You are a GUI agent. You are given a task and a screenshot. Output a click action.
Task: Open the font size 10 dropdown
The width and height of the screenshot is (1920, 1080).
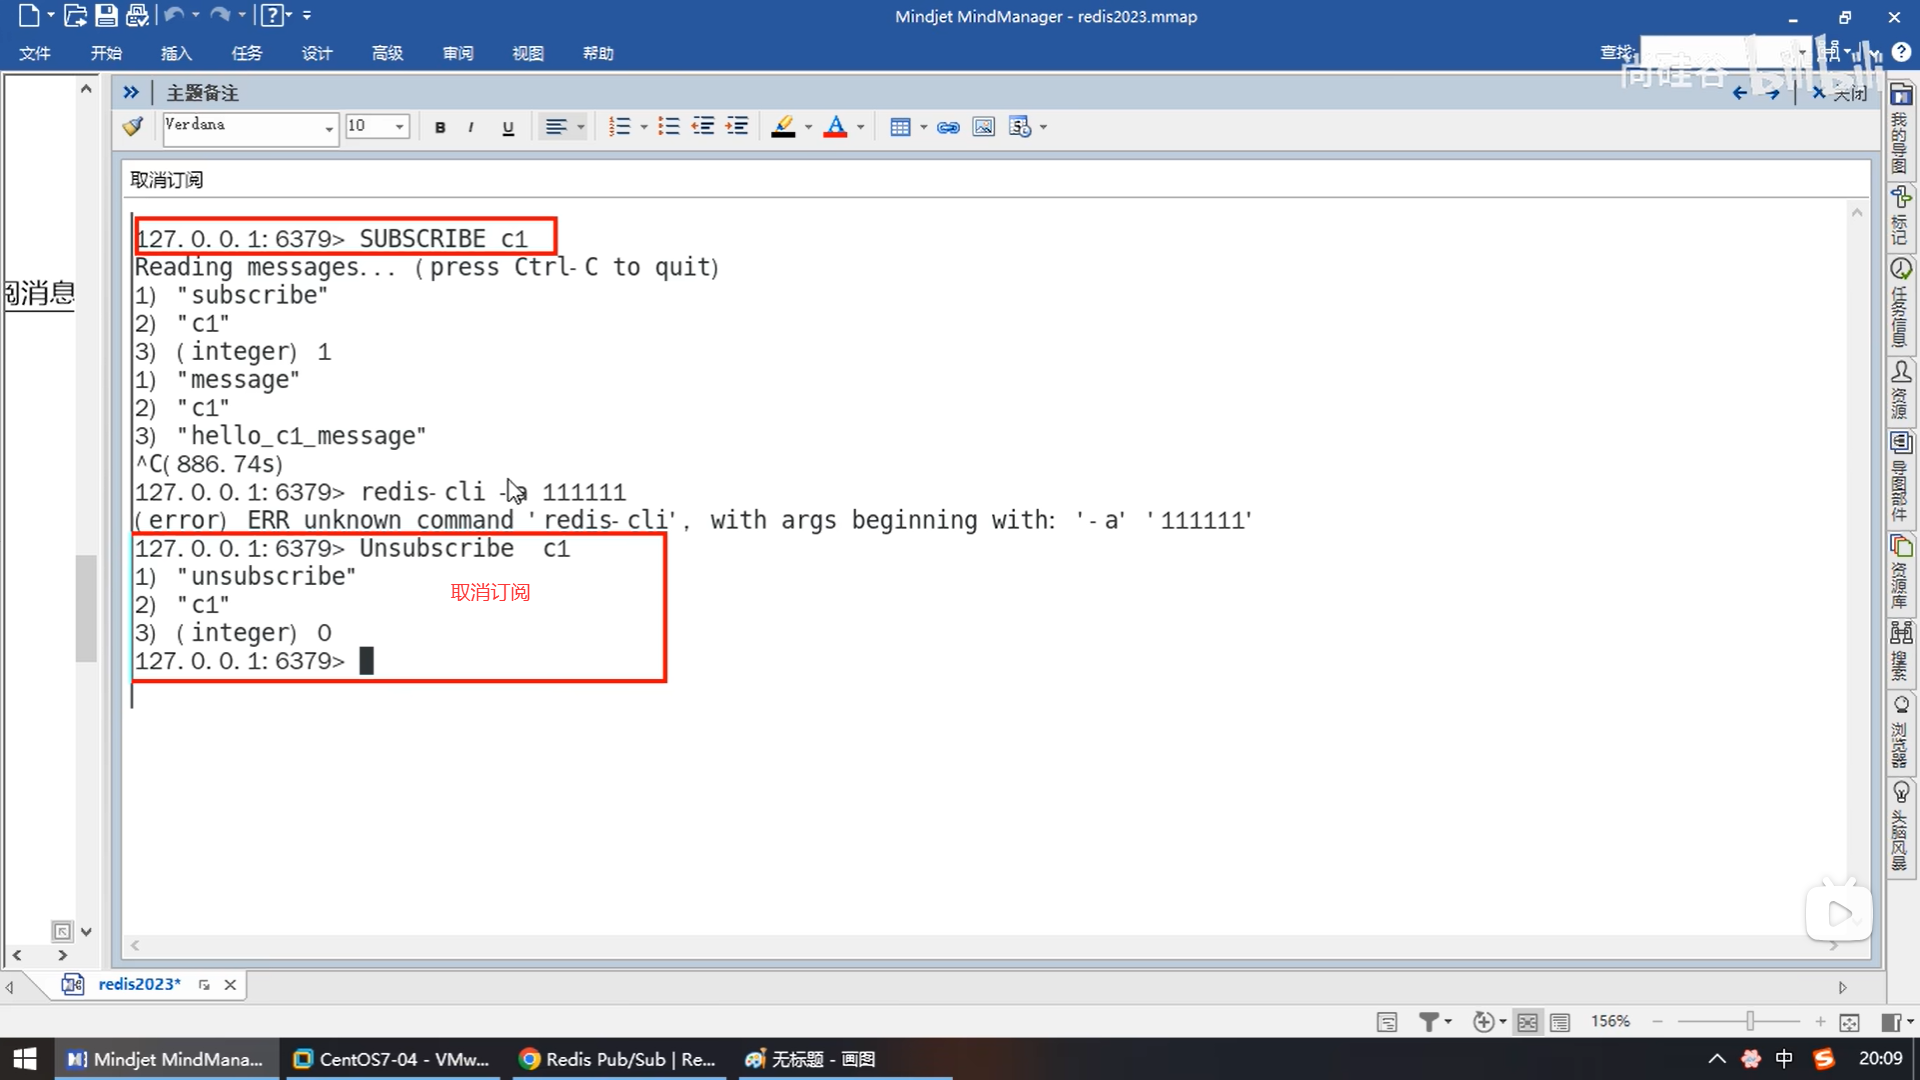399,127
